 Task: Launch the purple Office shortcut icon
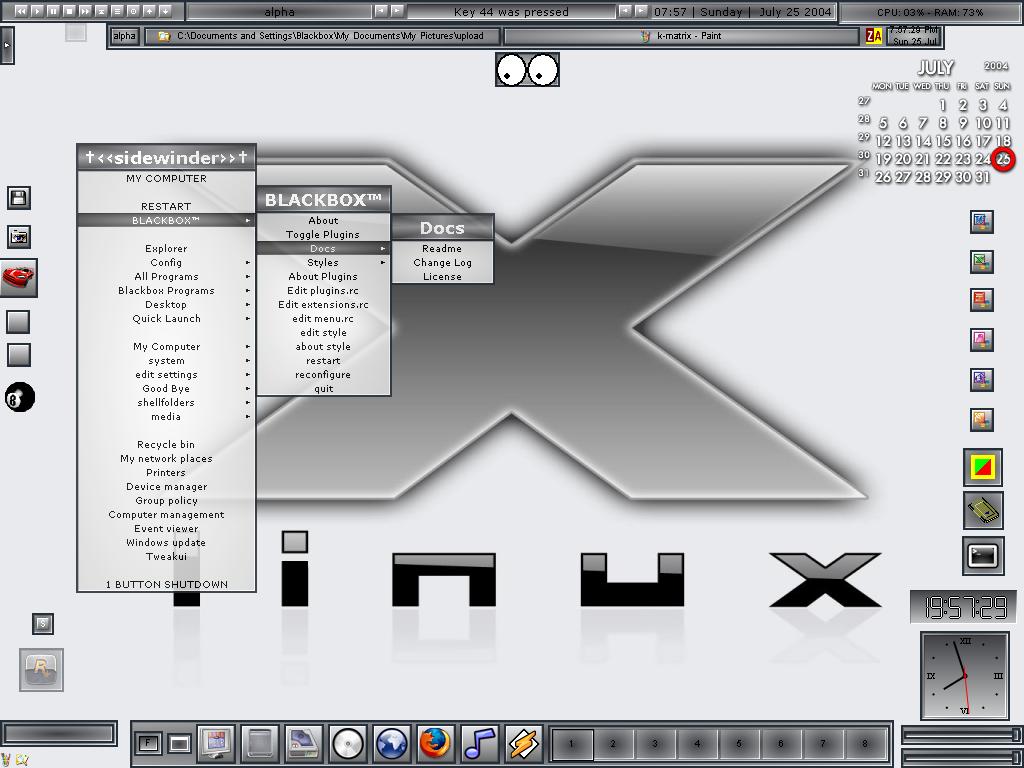point(982,379)
